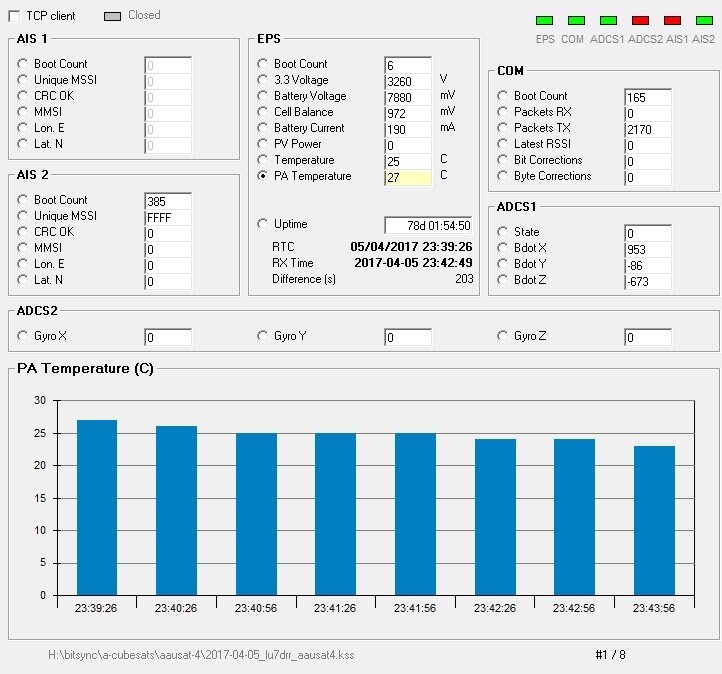
Task: Select EPS Battery Current radio button
Action: tap(262, 128)
